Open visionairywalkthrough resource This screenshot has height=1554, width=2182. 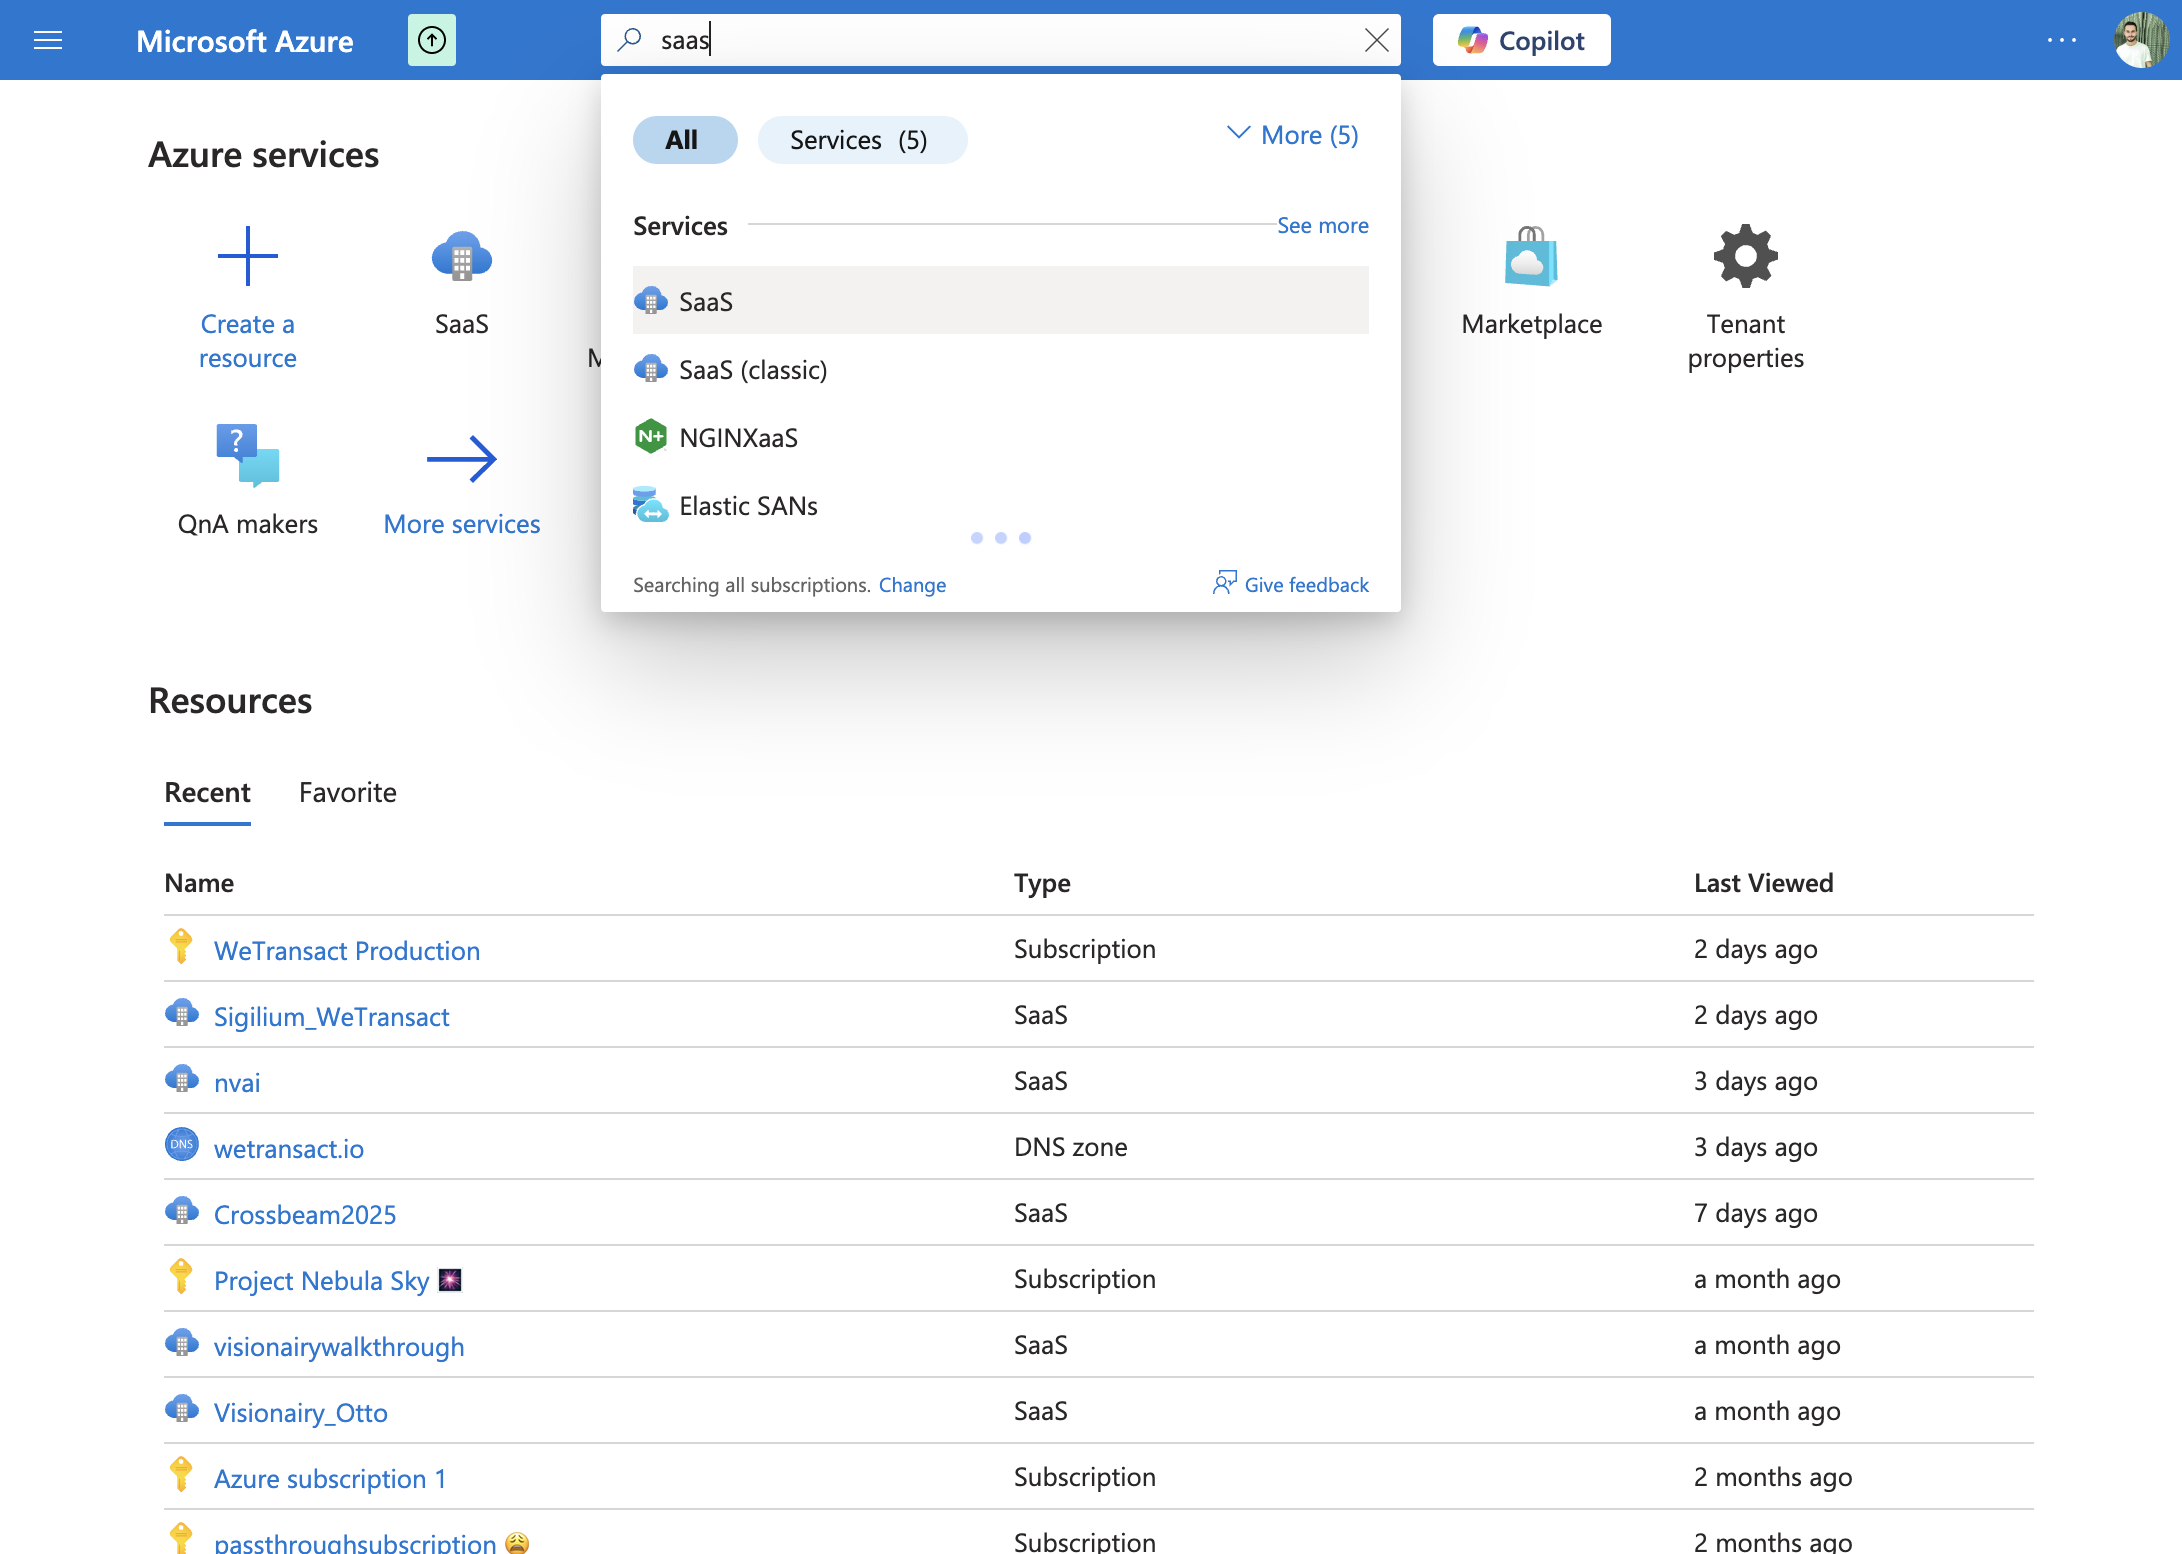339,1346
